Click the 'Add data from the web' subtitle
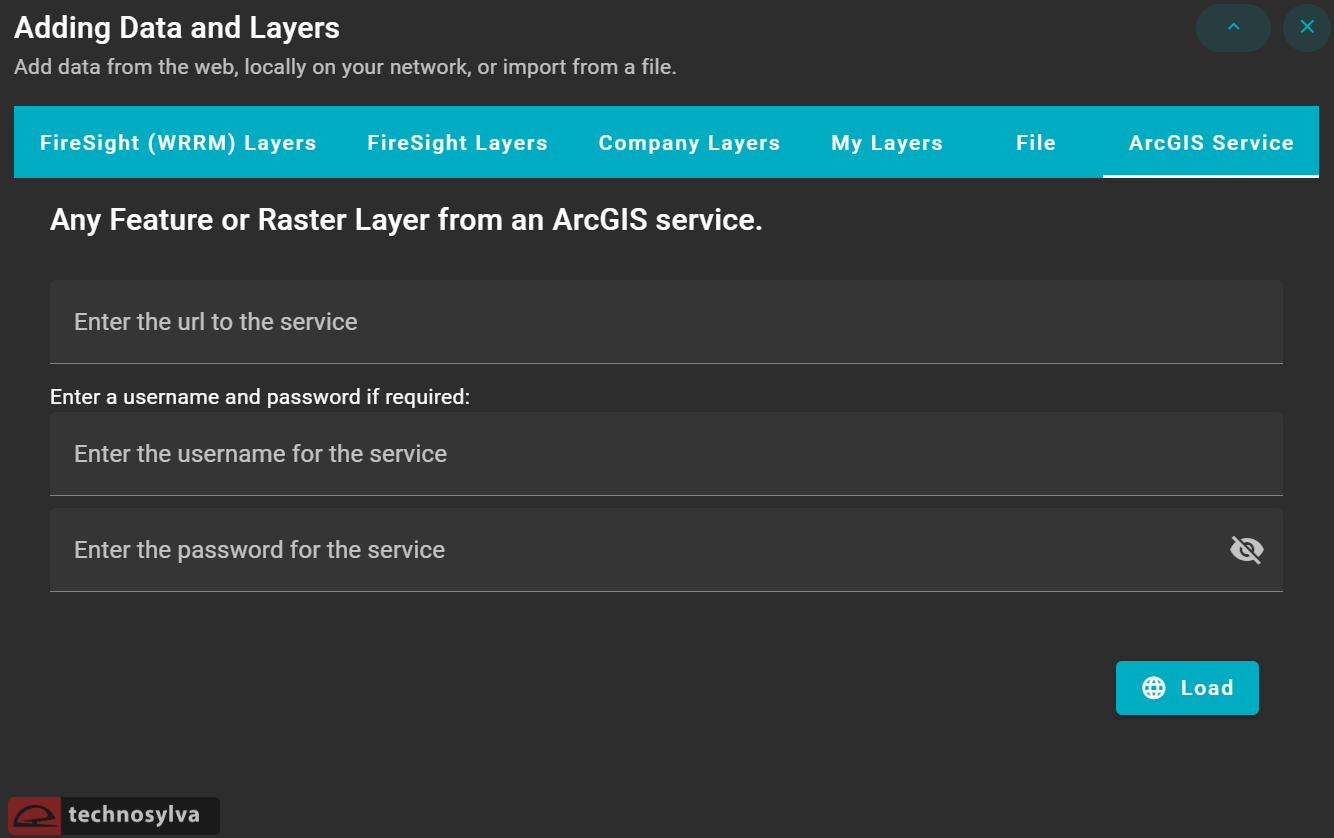 (345, 68)
